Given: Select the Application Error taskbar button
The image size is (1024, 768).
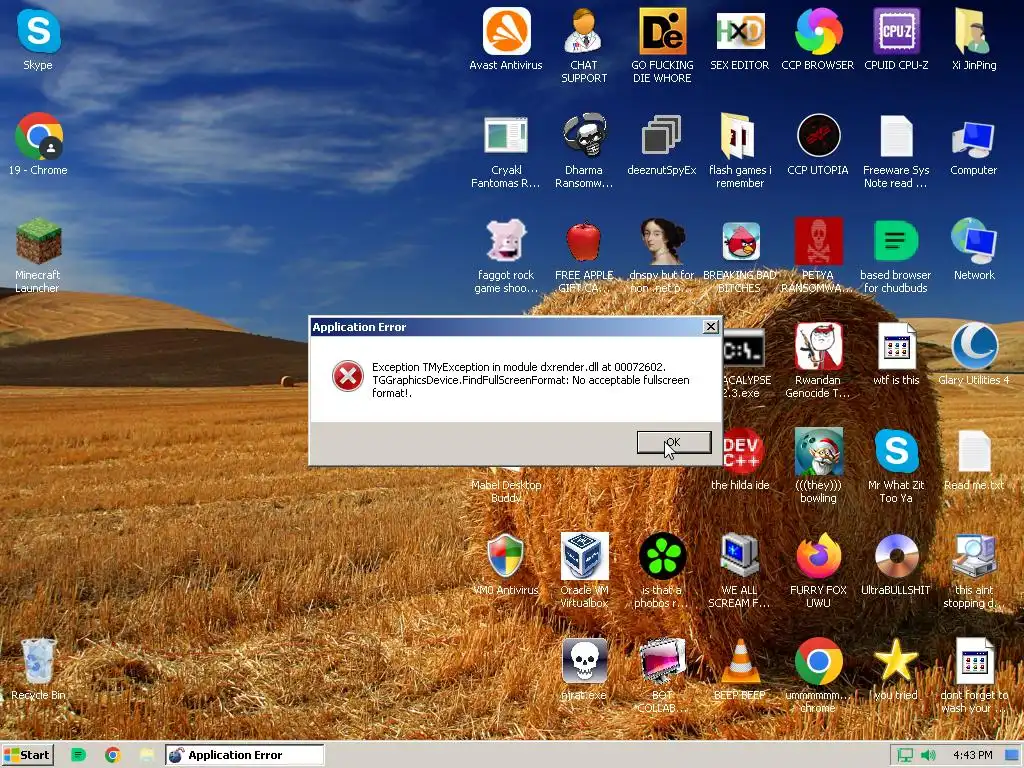Looking at the screenshot, I should click(x=244, y=755).
